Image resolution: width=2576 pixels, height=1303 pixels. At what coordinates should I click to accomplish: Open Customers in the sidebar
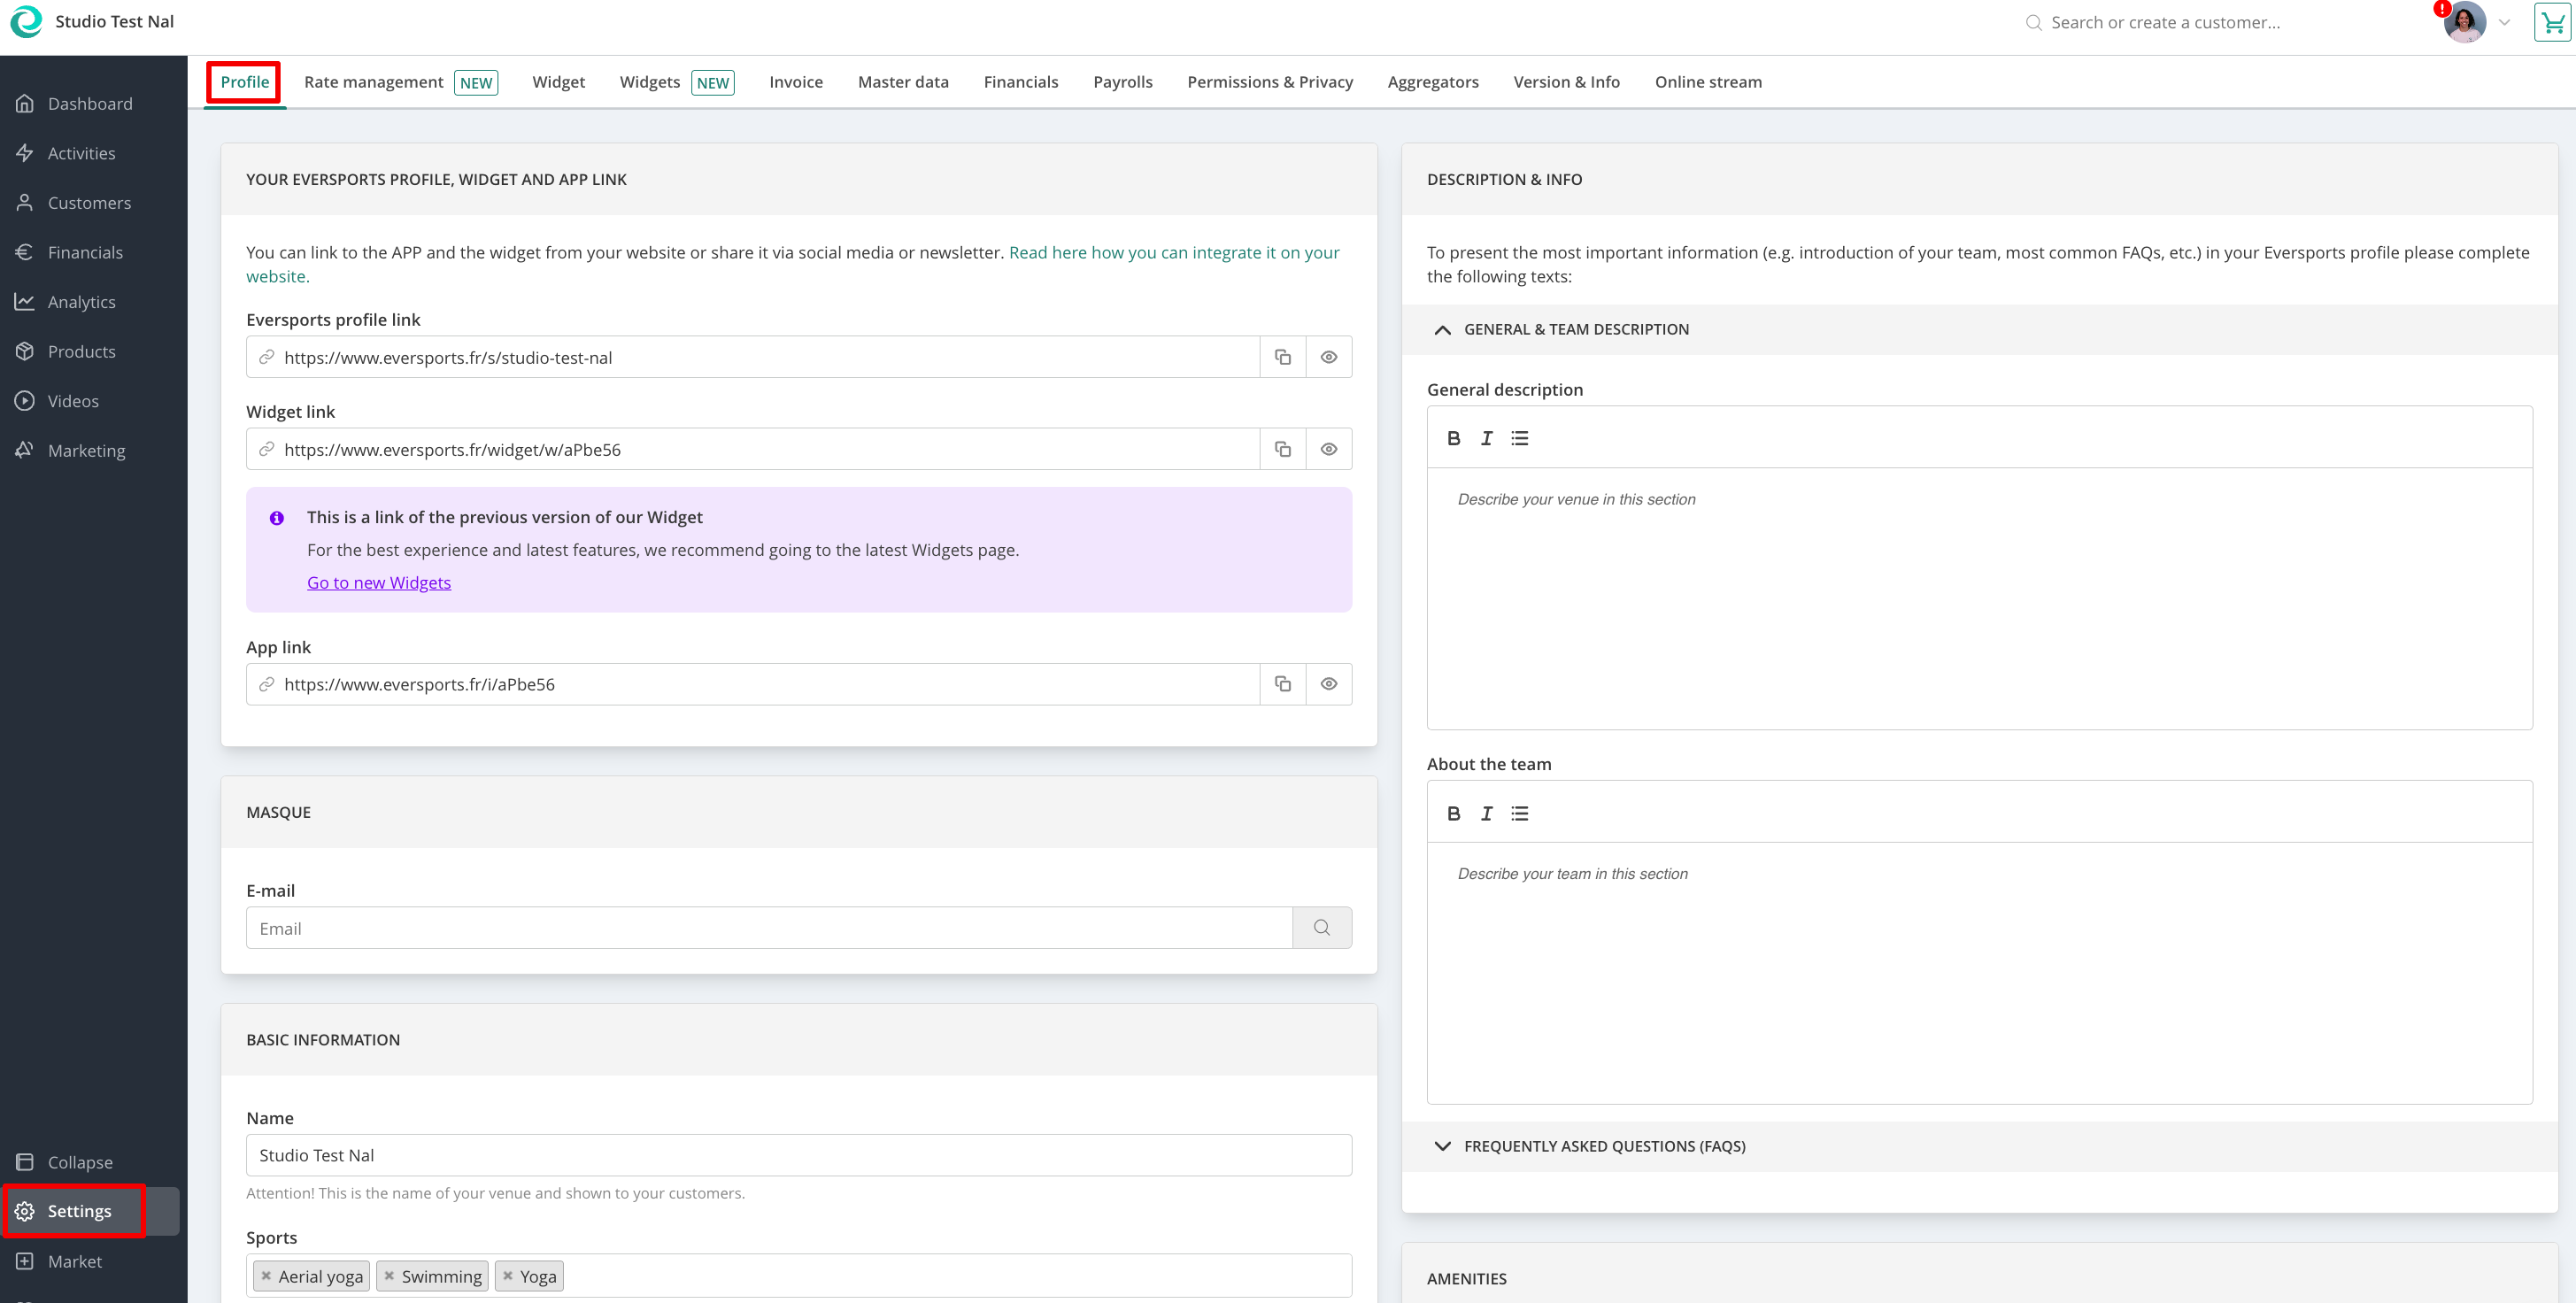[x=91, y=203]
